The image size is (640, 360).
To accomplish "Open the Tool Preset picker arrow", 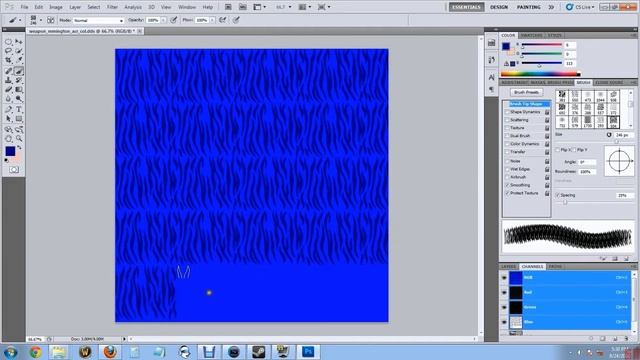I will 20,20.
